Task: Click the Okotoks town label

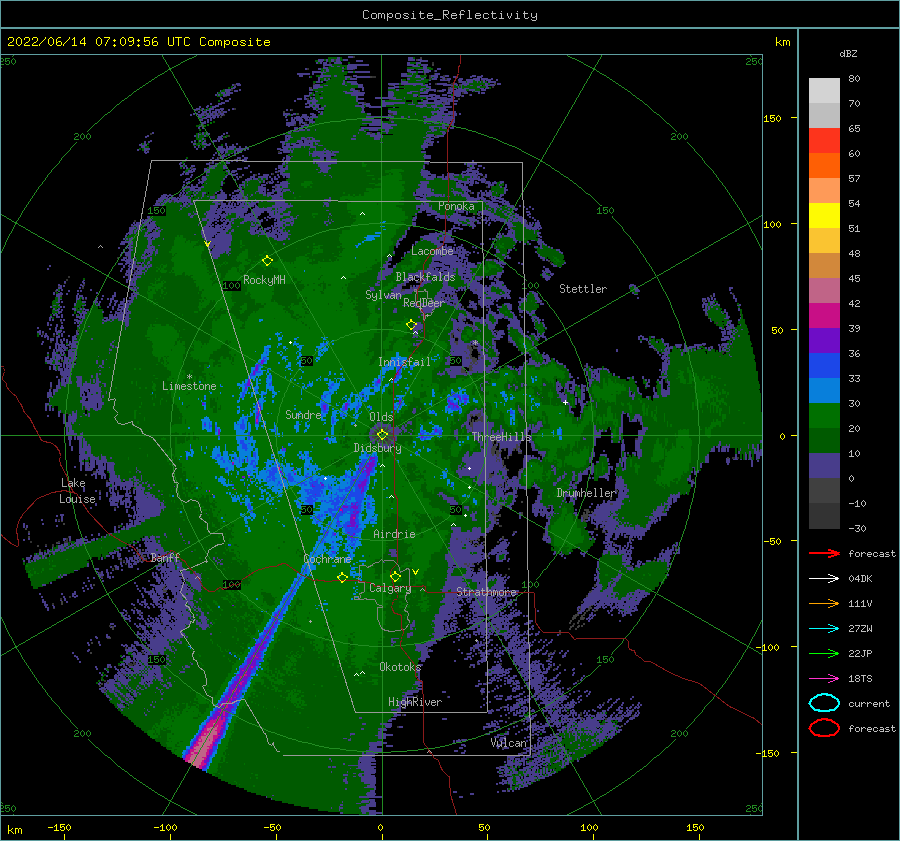Action: click(x=400, y=666)
